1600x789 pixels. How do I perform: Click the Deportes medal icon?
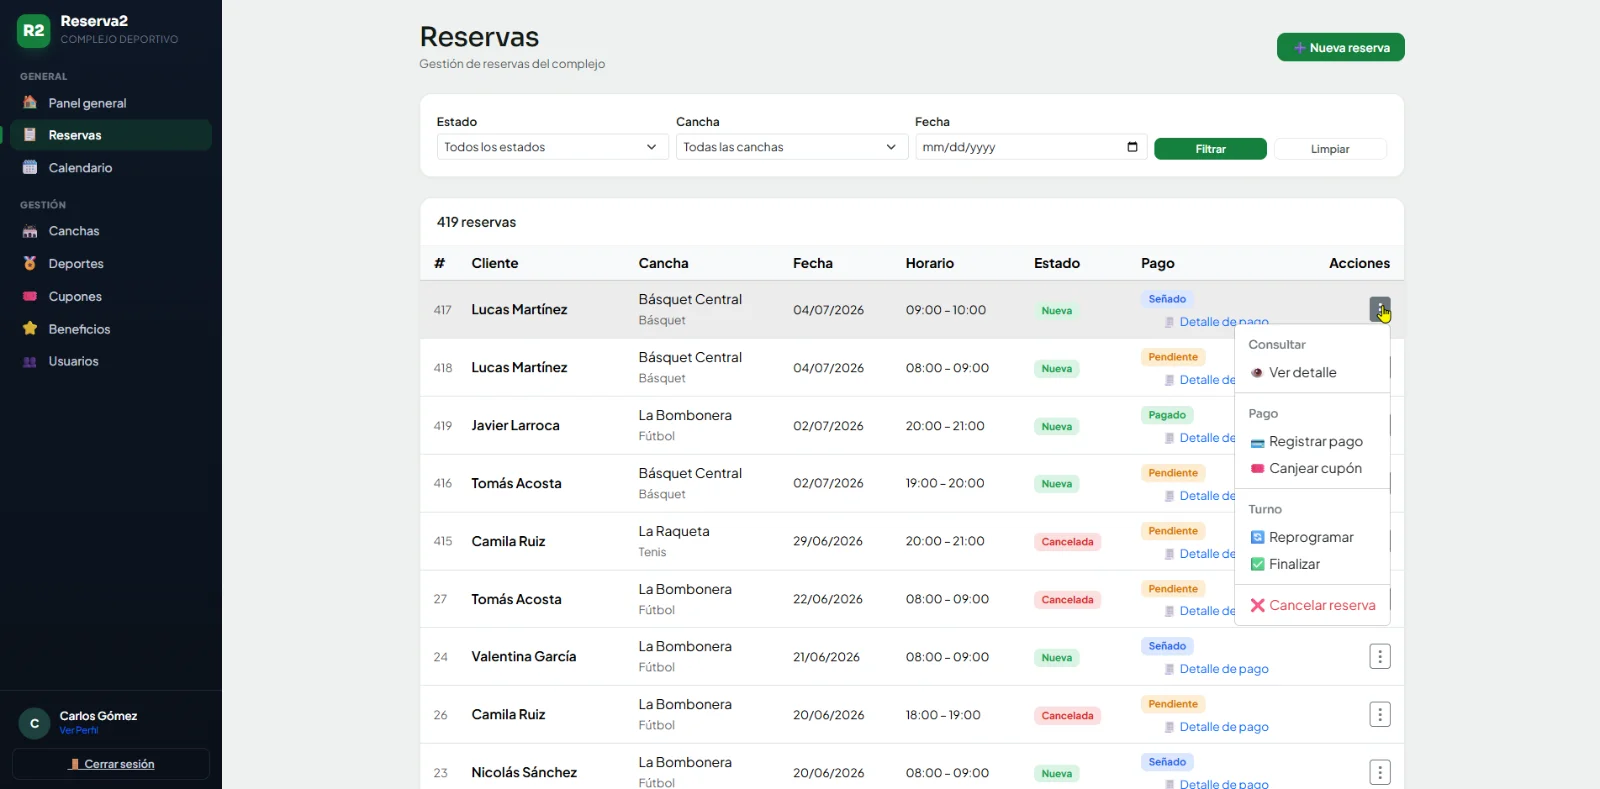coord(30,264)
